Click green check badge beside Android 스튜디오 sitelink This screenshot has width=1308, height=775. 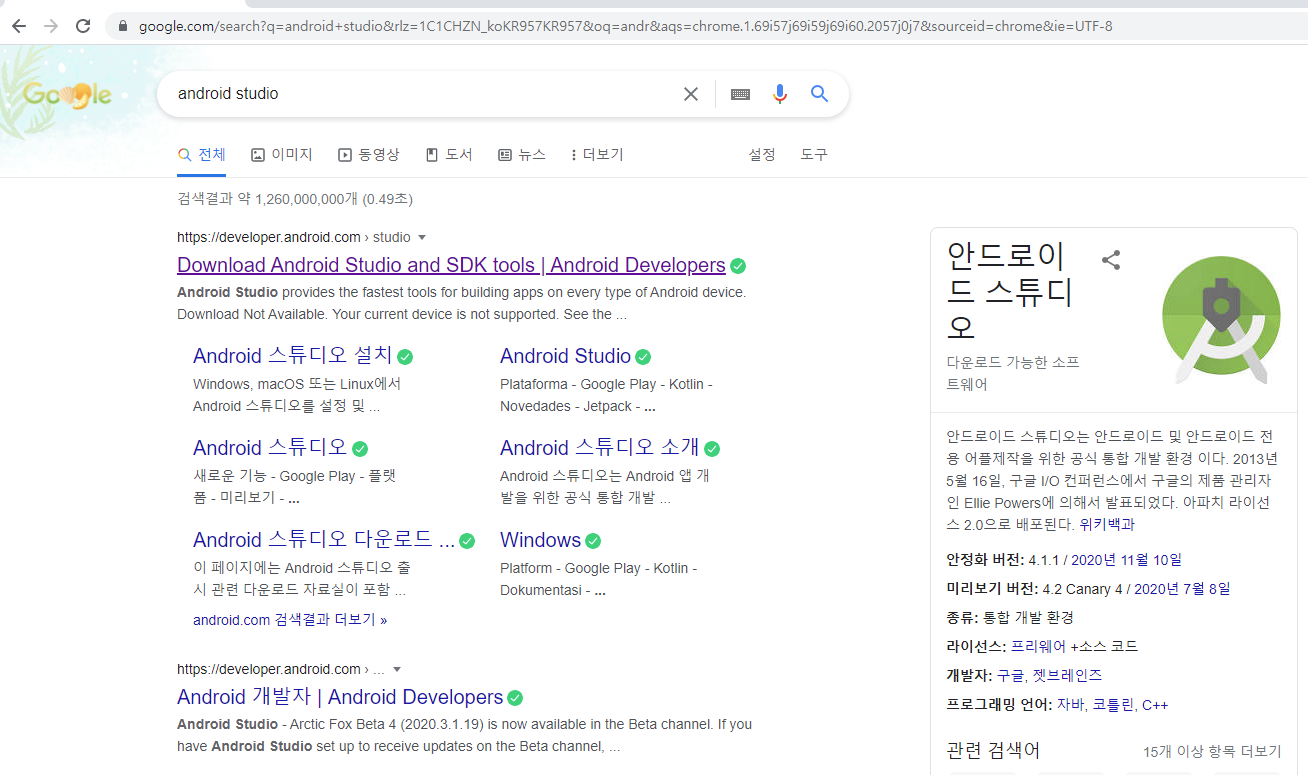click(360, 449)
